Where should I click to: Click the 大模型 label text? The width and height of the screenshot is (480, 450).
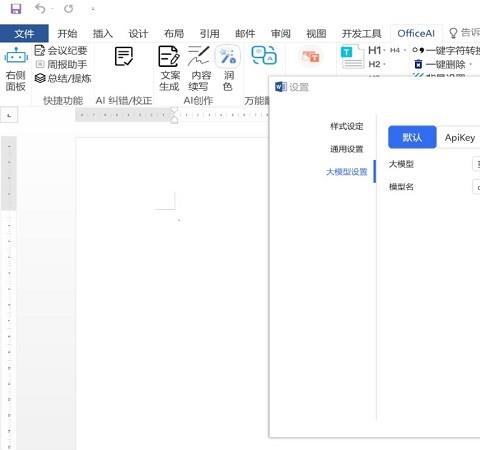click(401, 164)
